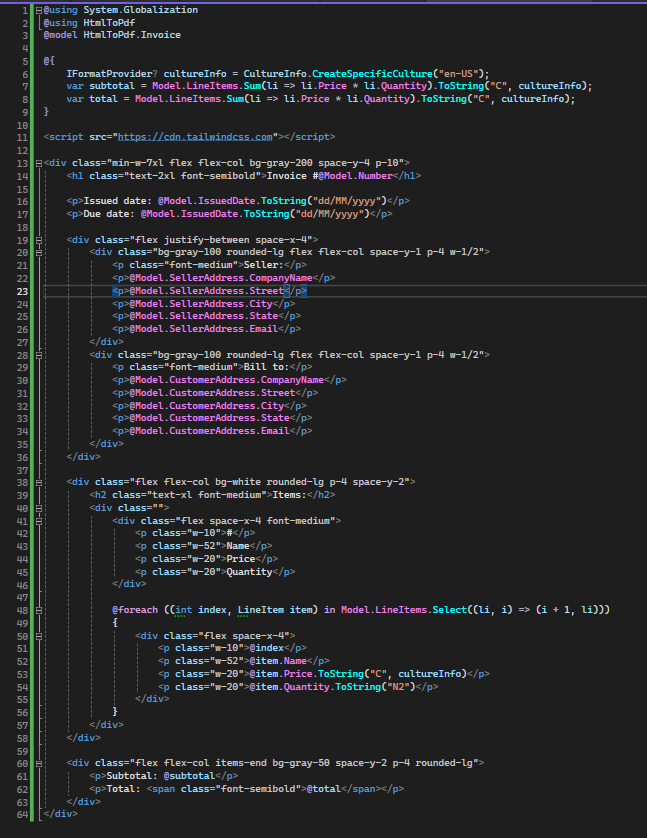Click the 'Seller:' label text
The image size is (647, 838).
[x=264, y=265]
